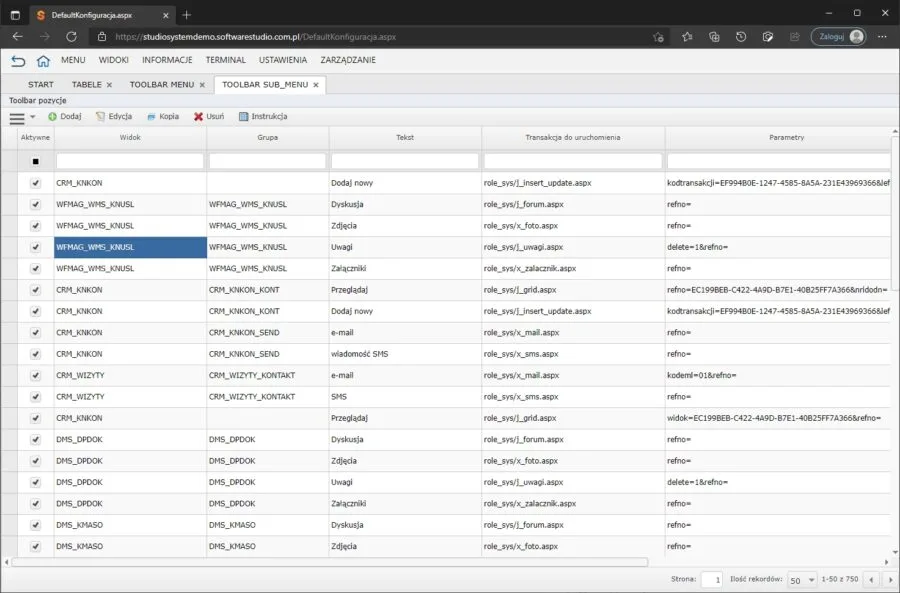This screenshot has height=593, width=900.
Task: Click the browser refresh icon
Action: (x=71, y=37)
